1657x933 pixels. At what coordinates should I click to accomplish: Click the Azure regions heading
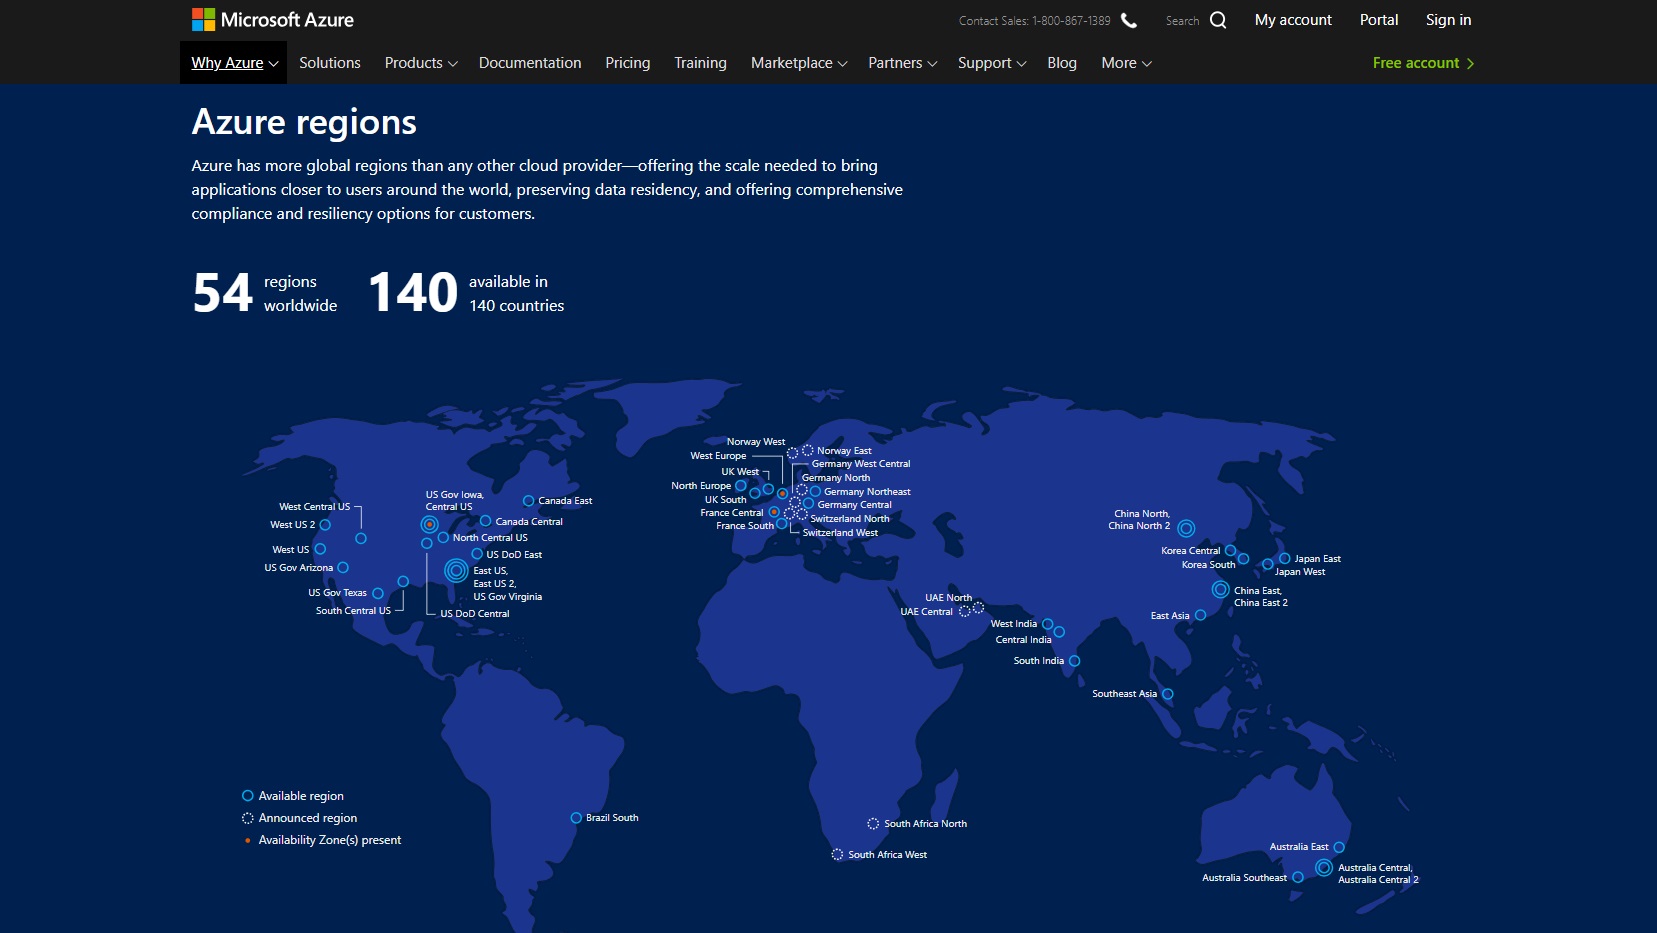304,122
